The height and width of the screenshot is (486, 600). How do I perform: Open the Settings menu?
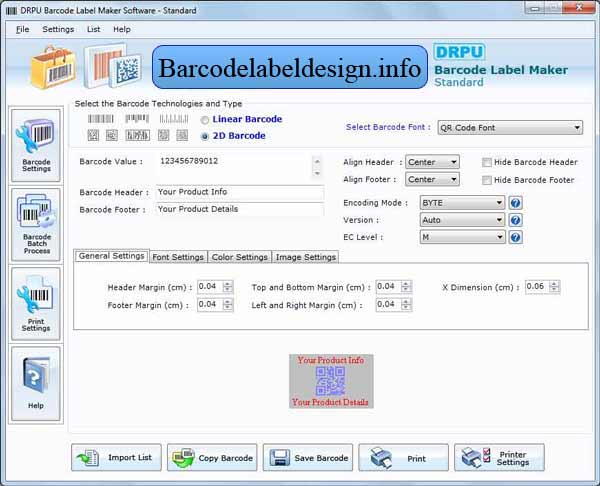pyautogui.click(x=58, y=29)
